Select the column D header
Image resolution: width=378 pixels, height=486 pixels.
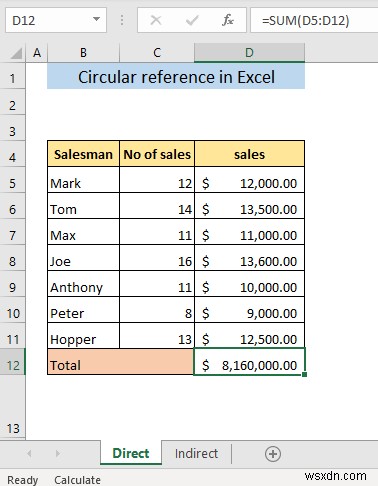(249, 53)
